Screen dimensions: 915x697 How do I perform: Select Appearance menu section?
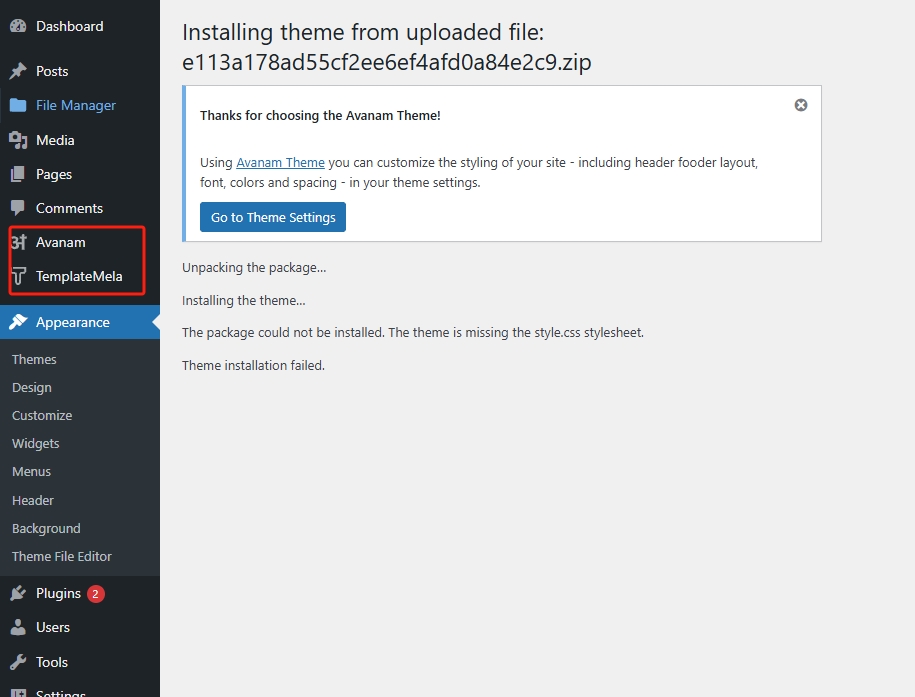click(x=80, y=322)
